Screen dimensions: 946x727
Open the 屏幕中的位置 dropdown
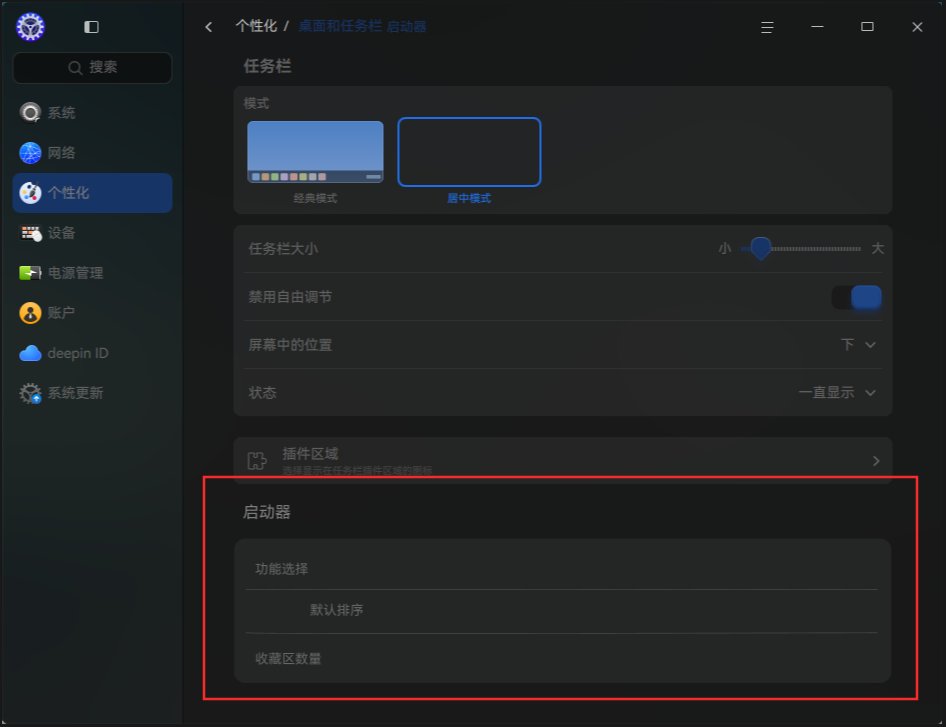pos(858,344)
